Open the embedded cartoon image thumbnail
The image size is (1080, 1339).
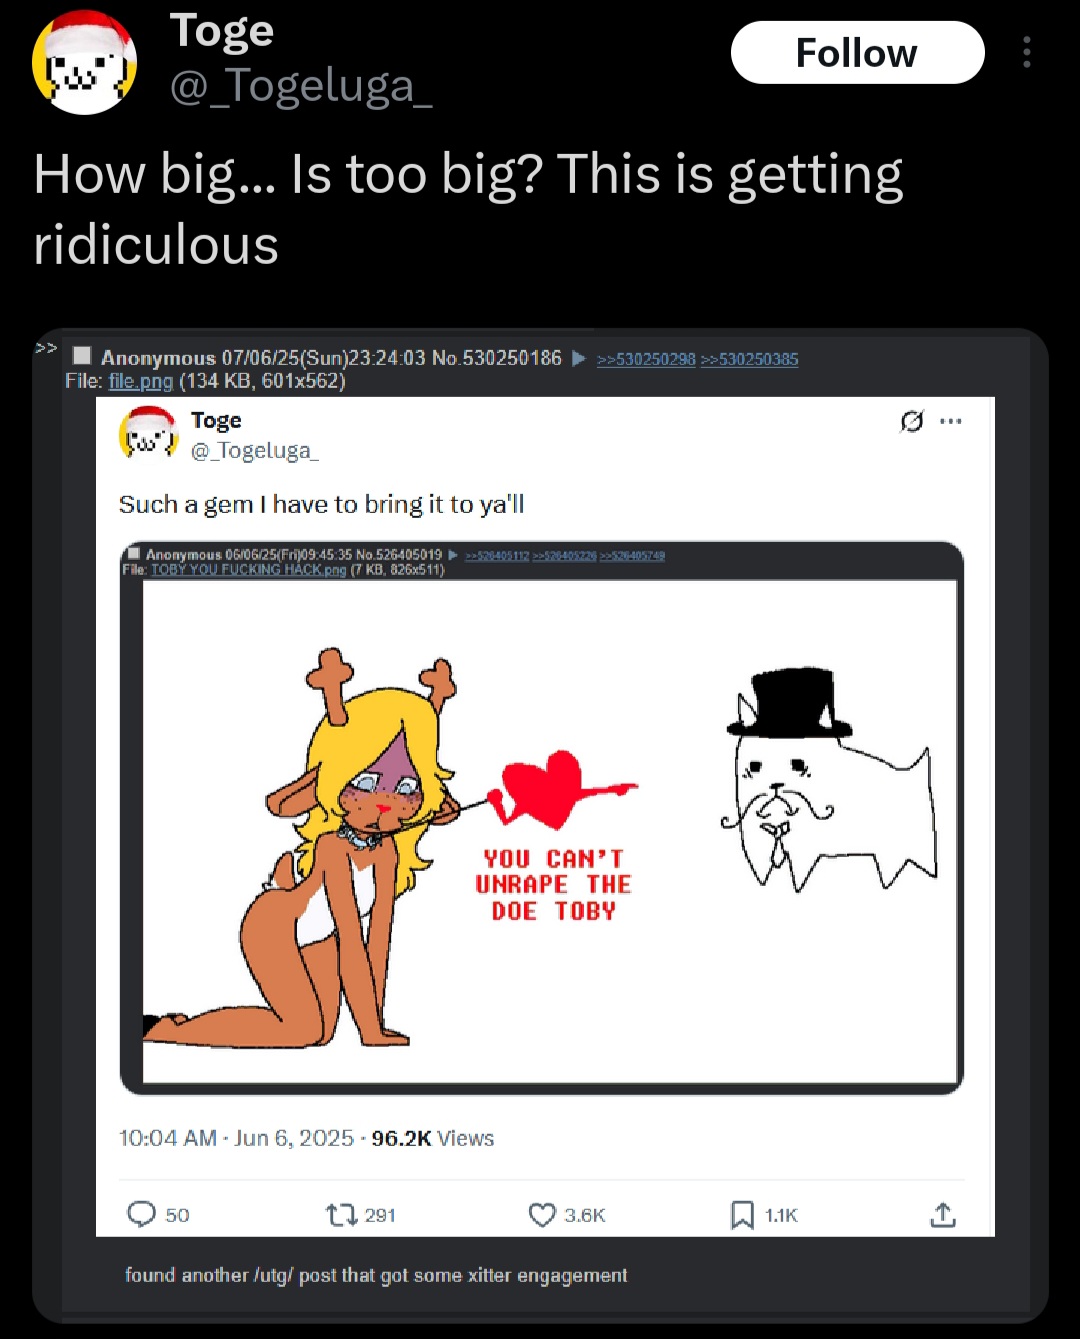[x=550, y=831]
